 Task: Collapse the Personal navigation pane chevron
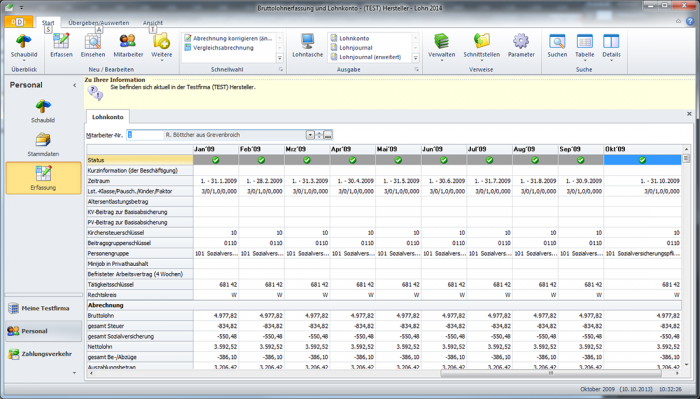tap(75, 85)
